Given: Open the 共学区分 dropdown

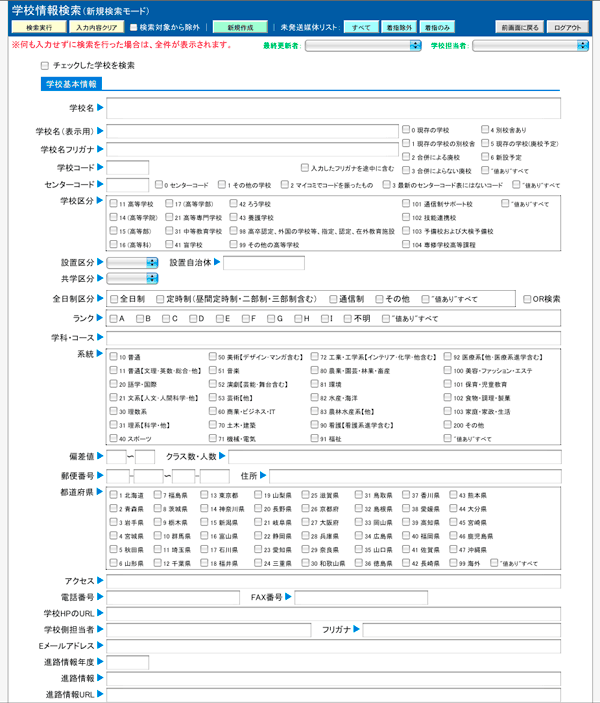Looking at the screenshot, I should [132, 279].
